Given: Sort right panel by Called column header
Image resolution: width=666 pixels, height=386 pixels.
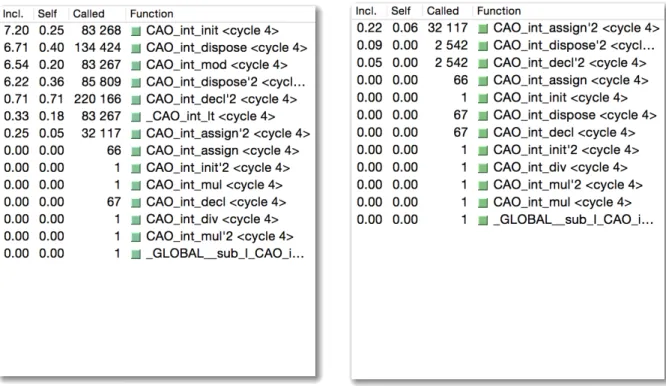Looking at the screenshot, I should coord(443,11).
